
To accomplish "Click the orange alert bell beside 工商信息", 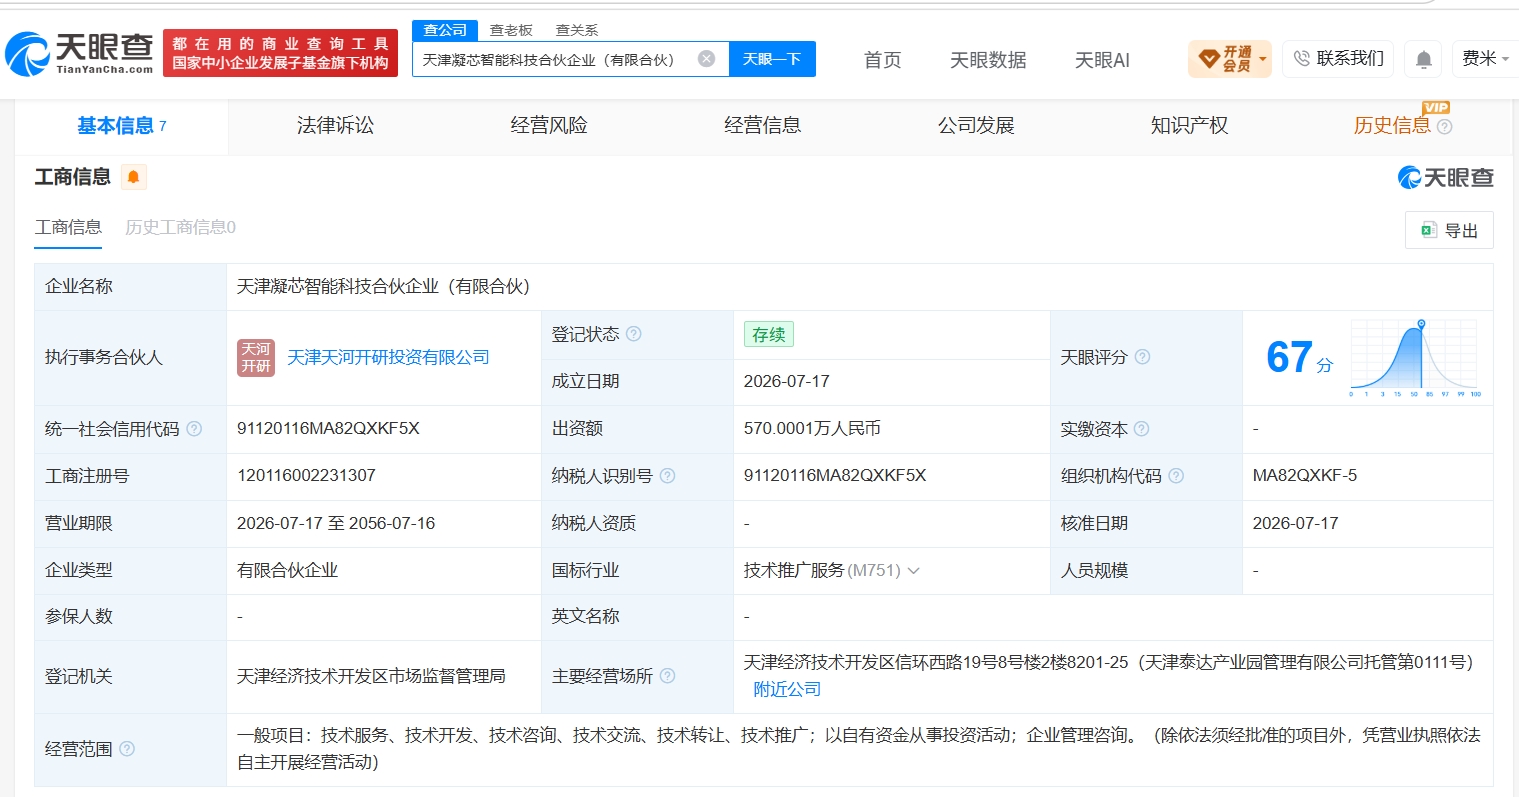I will (133, 177).
